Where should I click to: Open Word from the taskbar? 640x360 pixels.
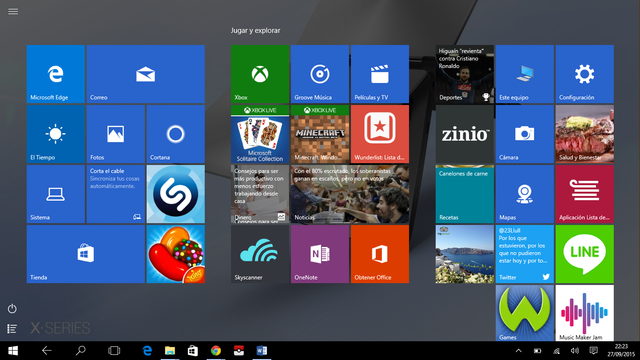coord(262,351)
